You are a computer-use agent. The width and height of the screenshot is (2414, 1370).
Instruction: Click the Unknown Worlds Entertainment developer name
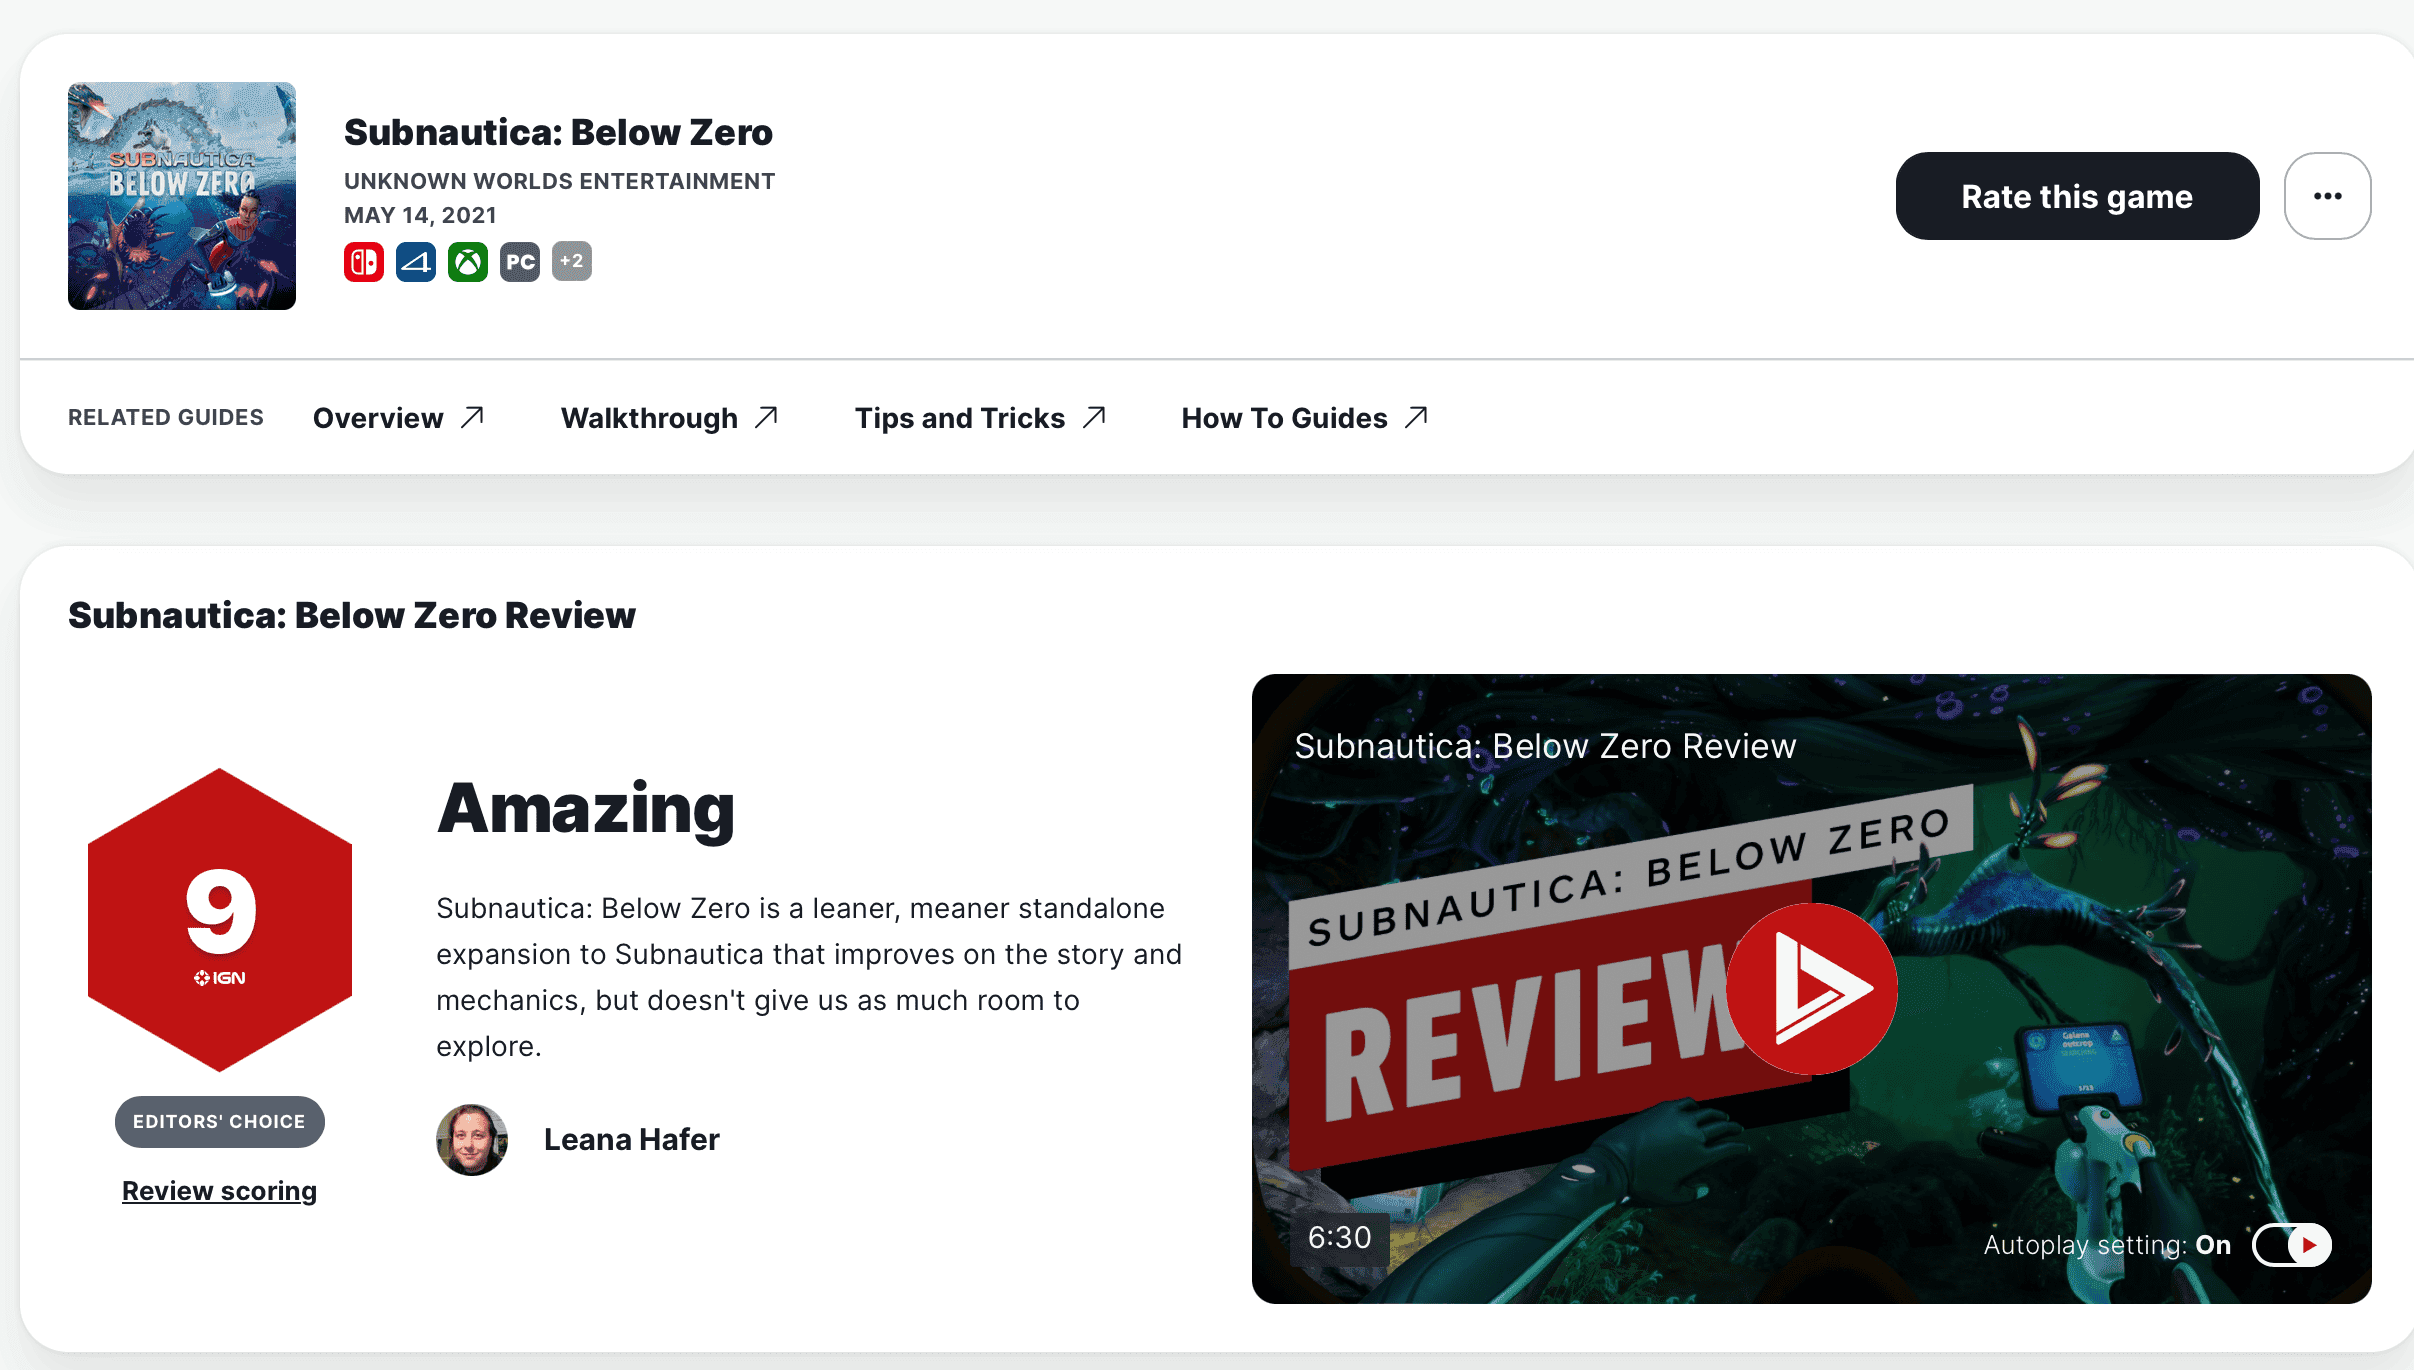560,181
